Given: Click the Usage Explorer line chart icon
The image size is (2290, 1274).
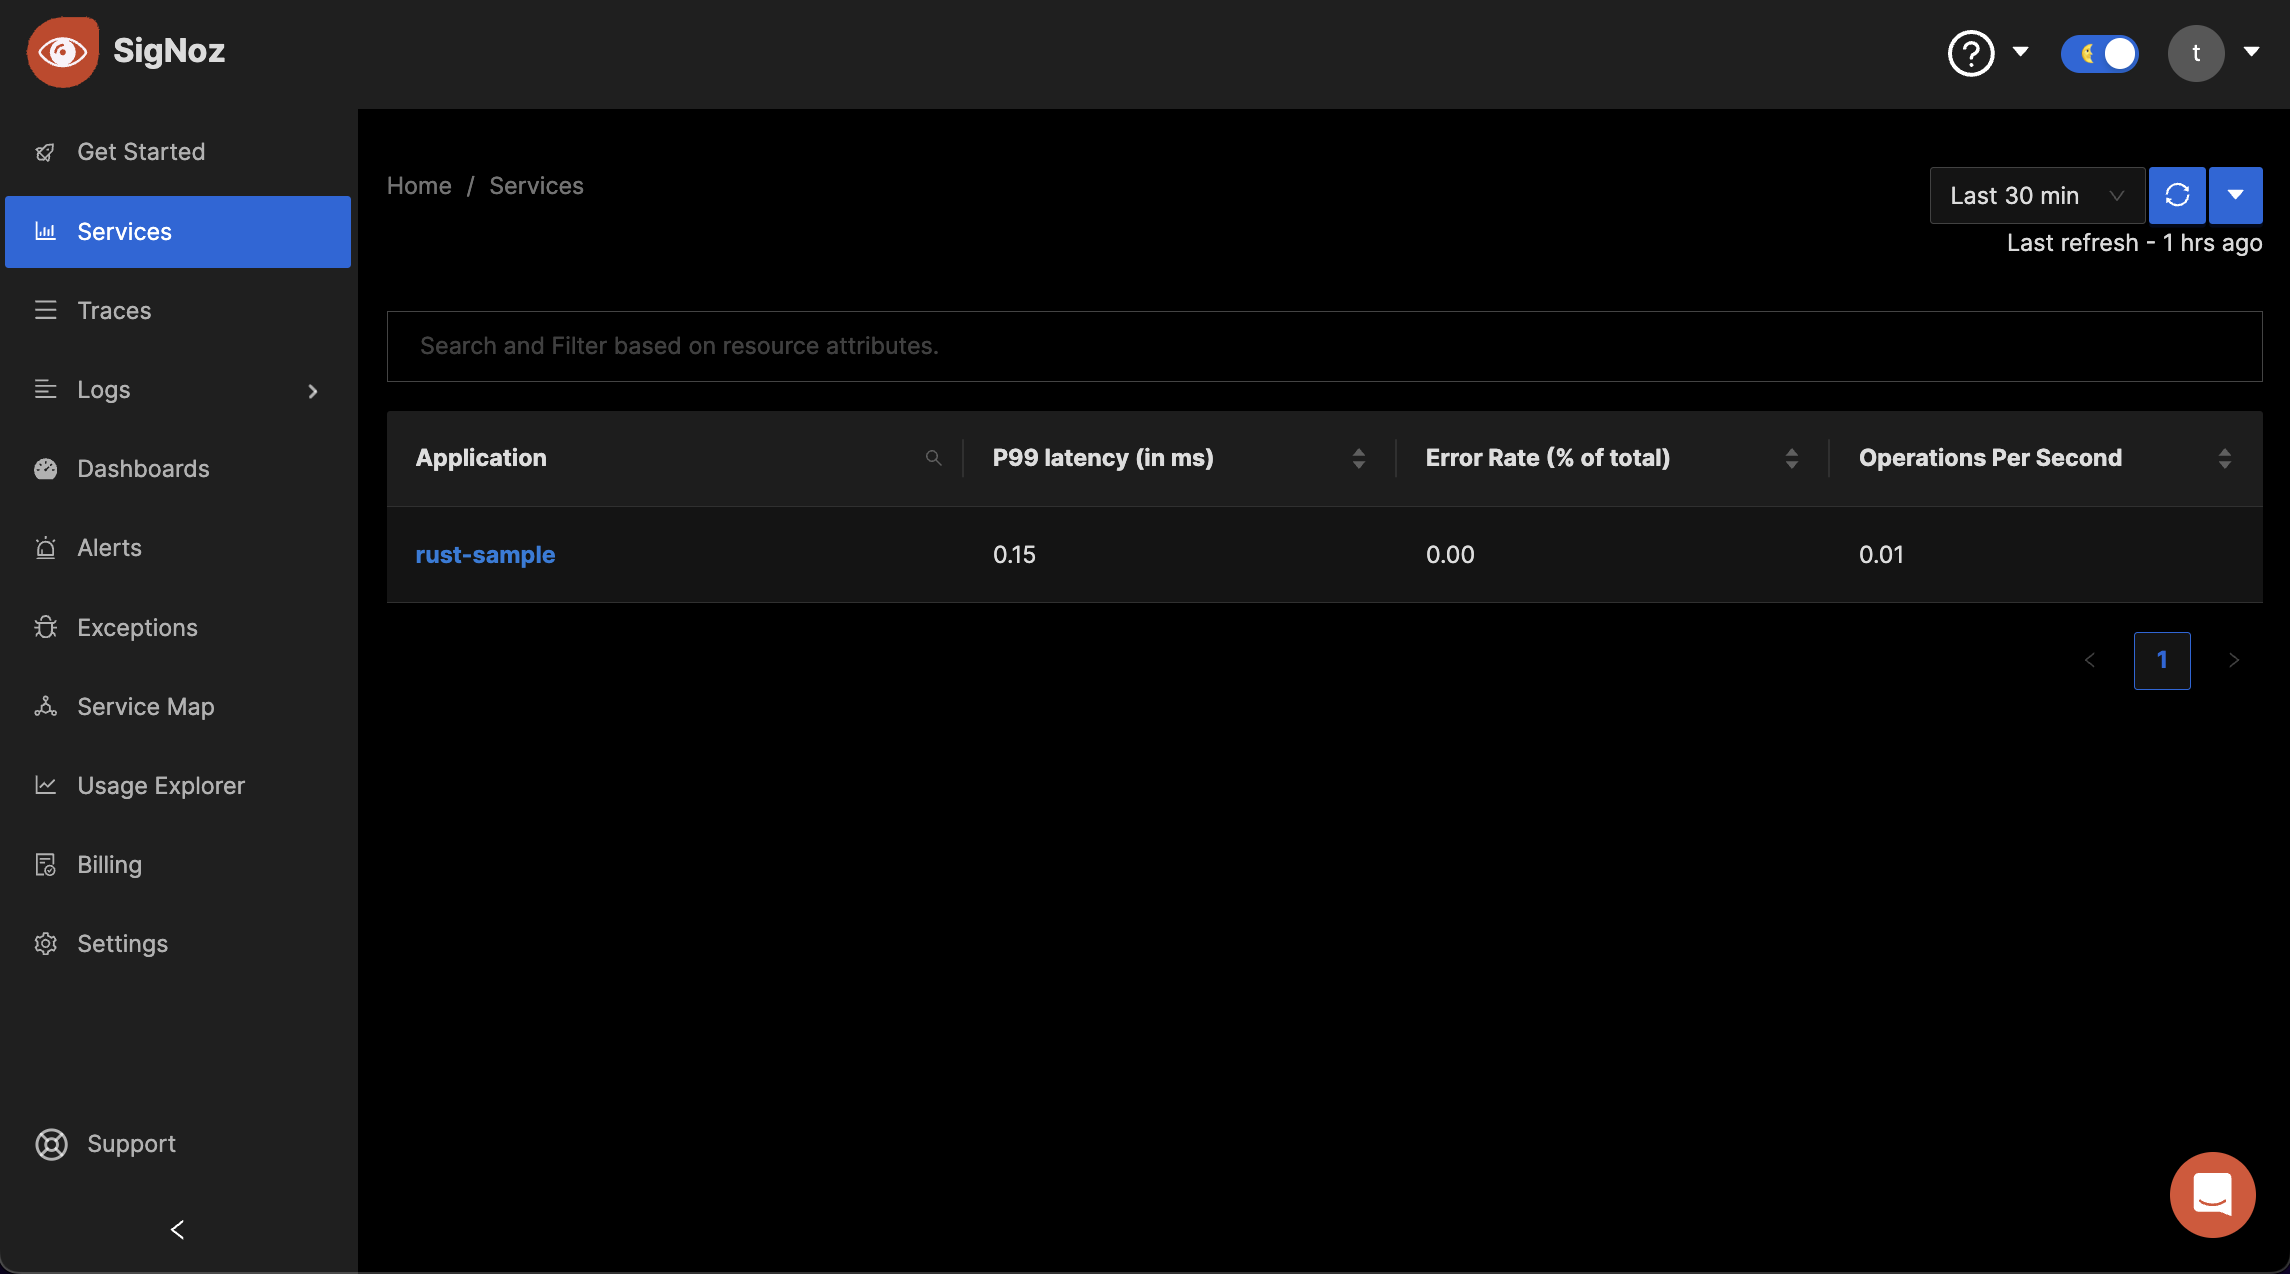Looking at the screenshot, I should (45, 786).
